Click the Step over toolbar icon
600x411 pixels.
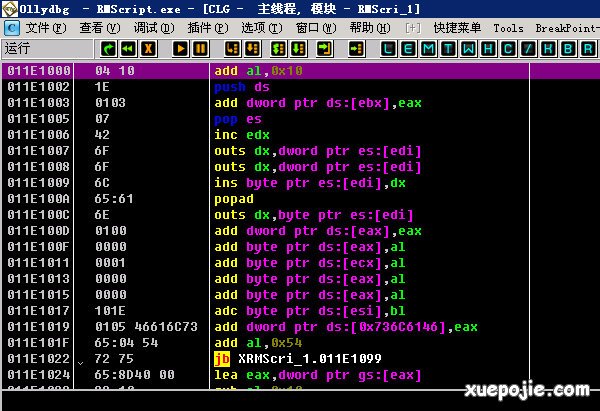click(253, 49)
